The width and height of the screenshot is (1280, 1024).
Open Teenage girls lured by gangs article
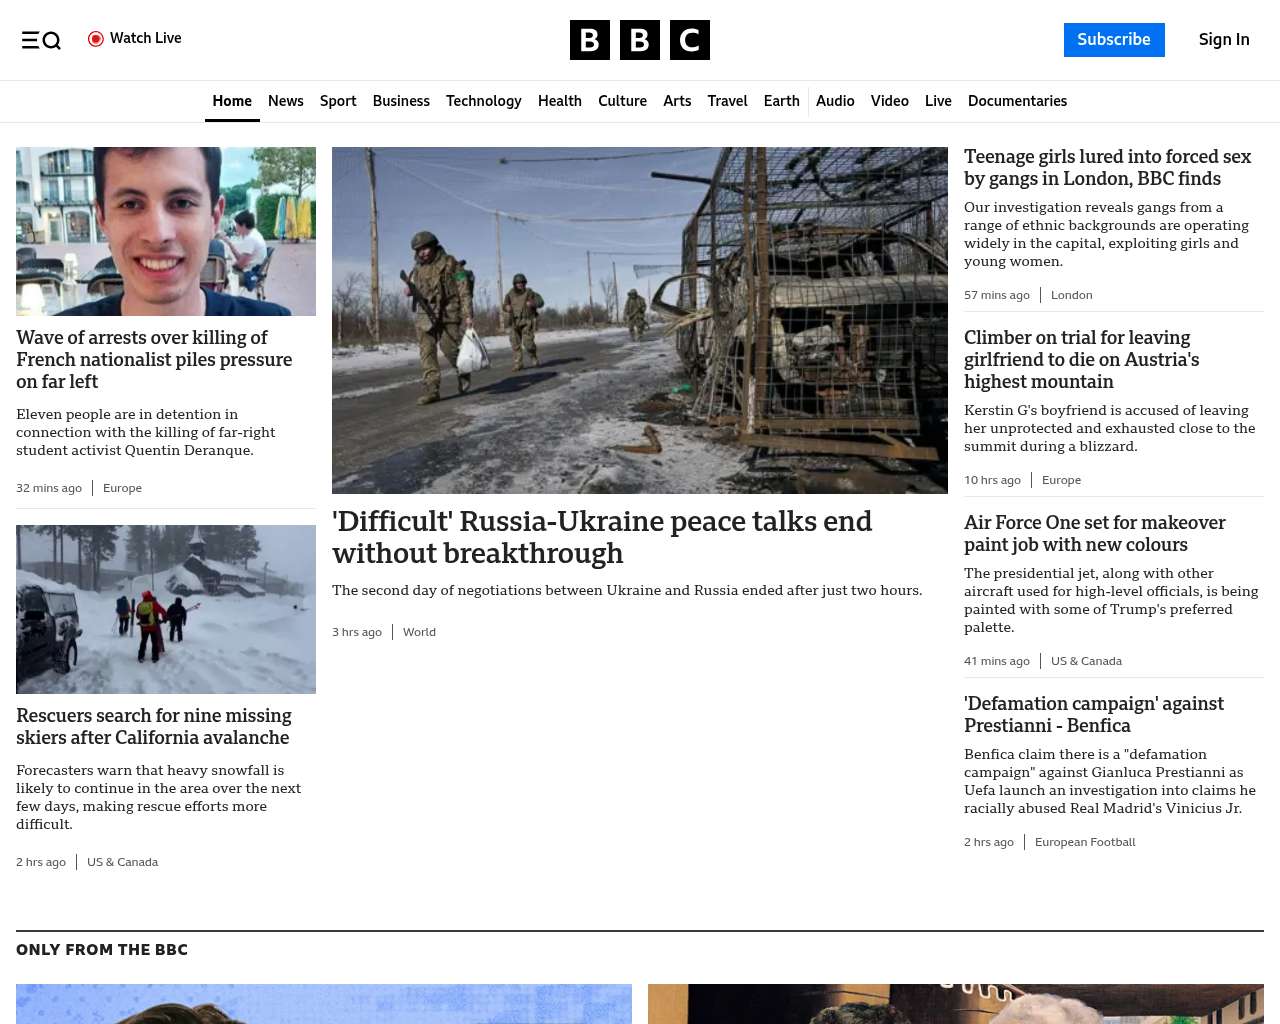tap(1107, 168)
